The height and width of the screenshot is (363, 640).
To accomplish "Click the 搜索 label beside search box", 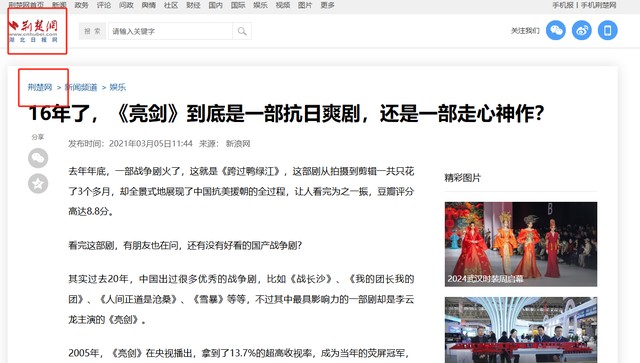I will [92, 31].
